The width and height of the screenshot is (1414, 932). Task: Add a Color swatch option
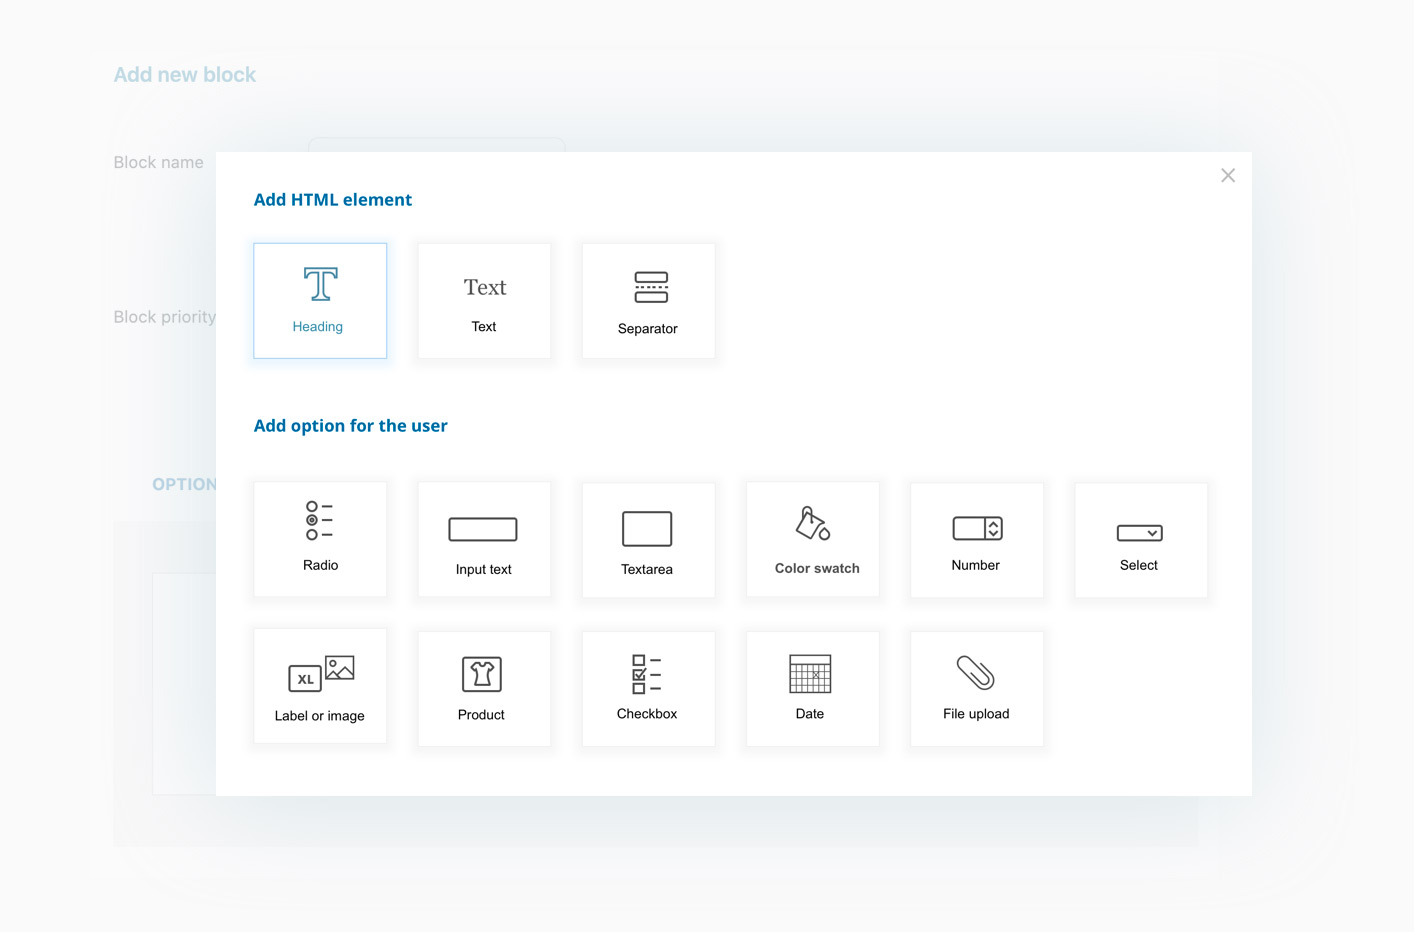coord(812,540)
